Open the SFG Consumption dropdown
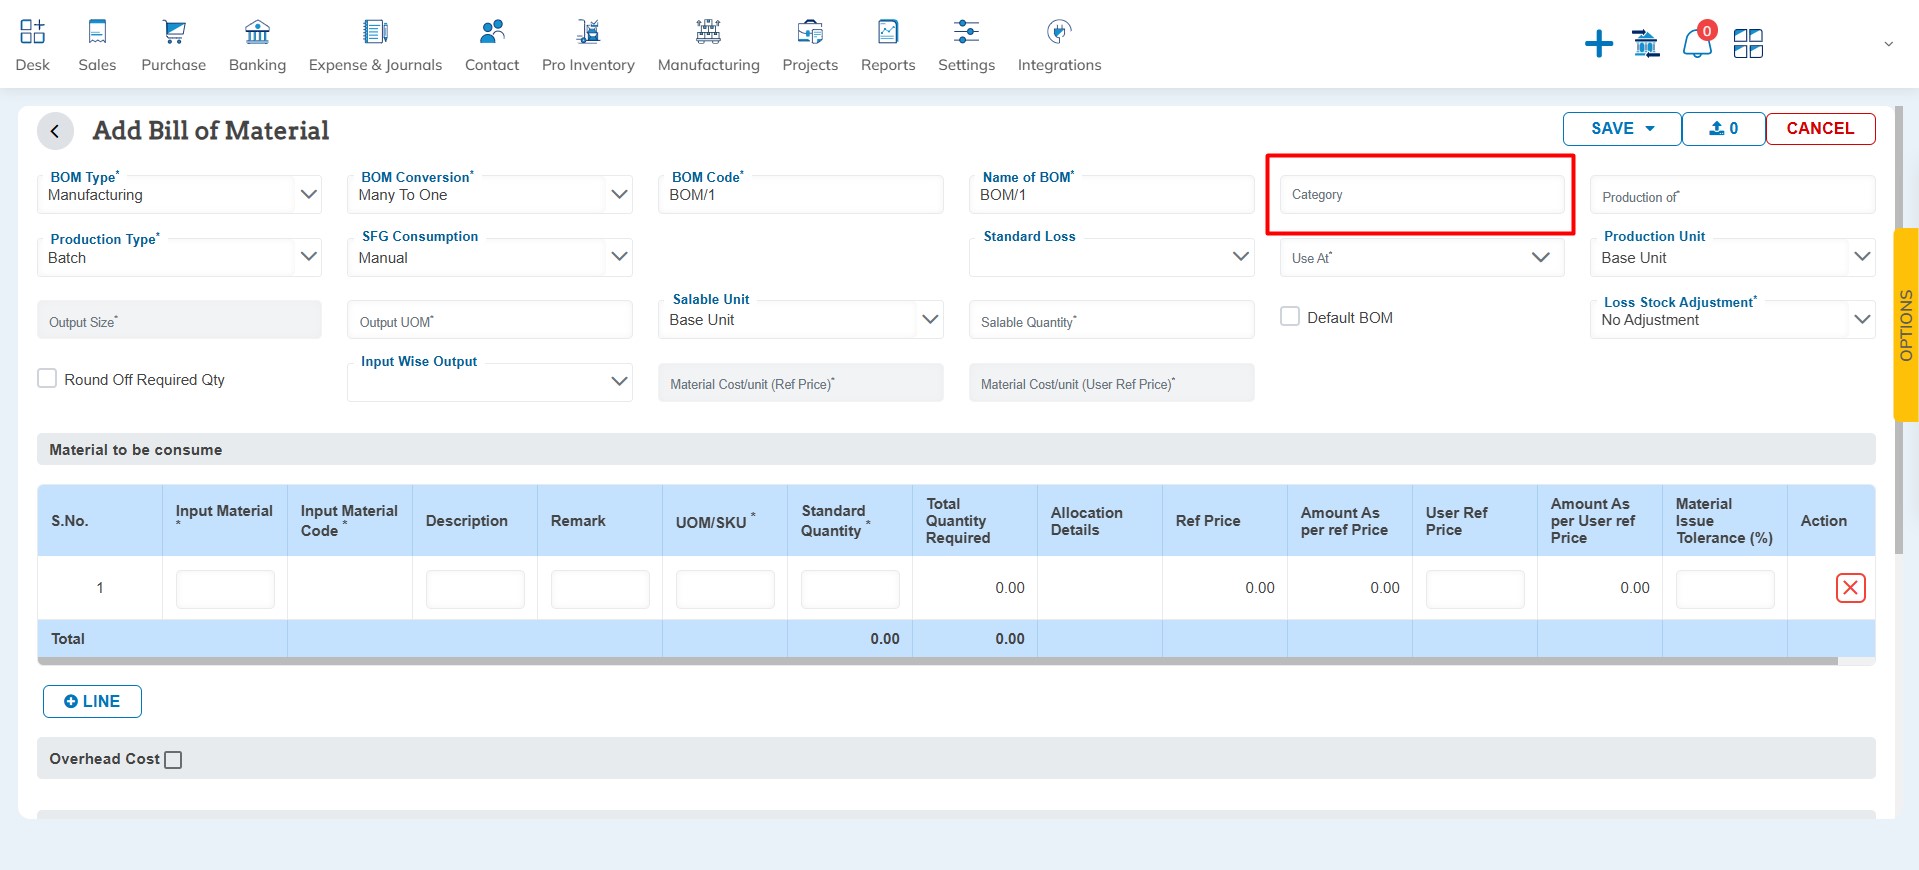The height and width of the screenshot is (870, 1919). tap(490, 257)
